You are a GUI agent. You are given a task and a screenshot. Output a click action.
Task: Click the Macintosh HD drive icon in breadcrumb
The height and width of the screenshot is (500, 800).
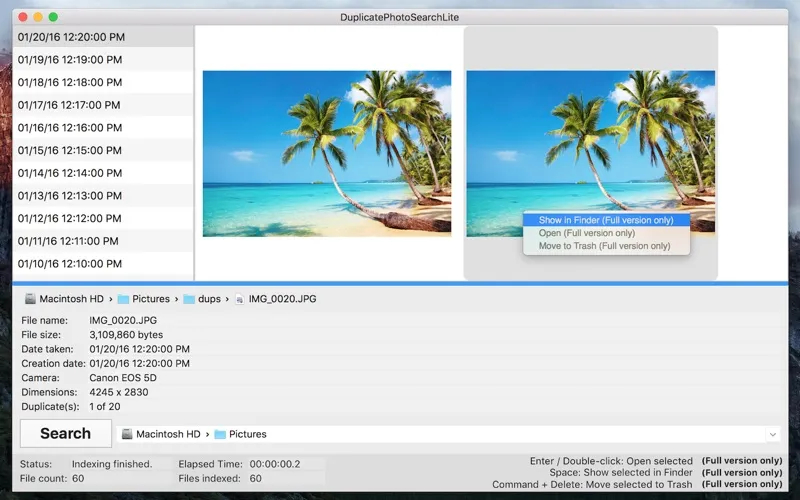coord(30,299)
